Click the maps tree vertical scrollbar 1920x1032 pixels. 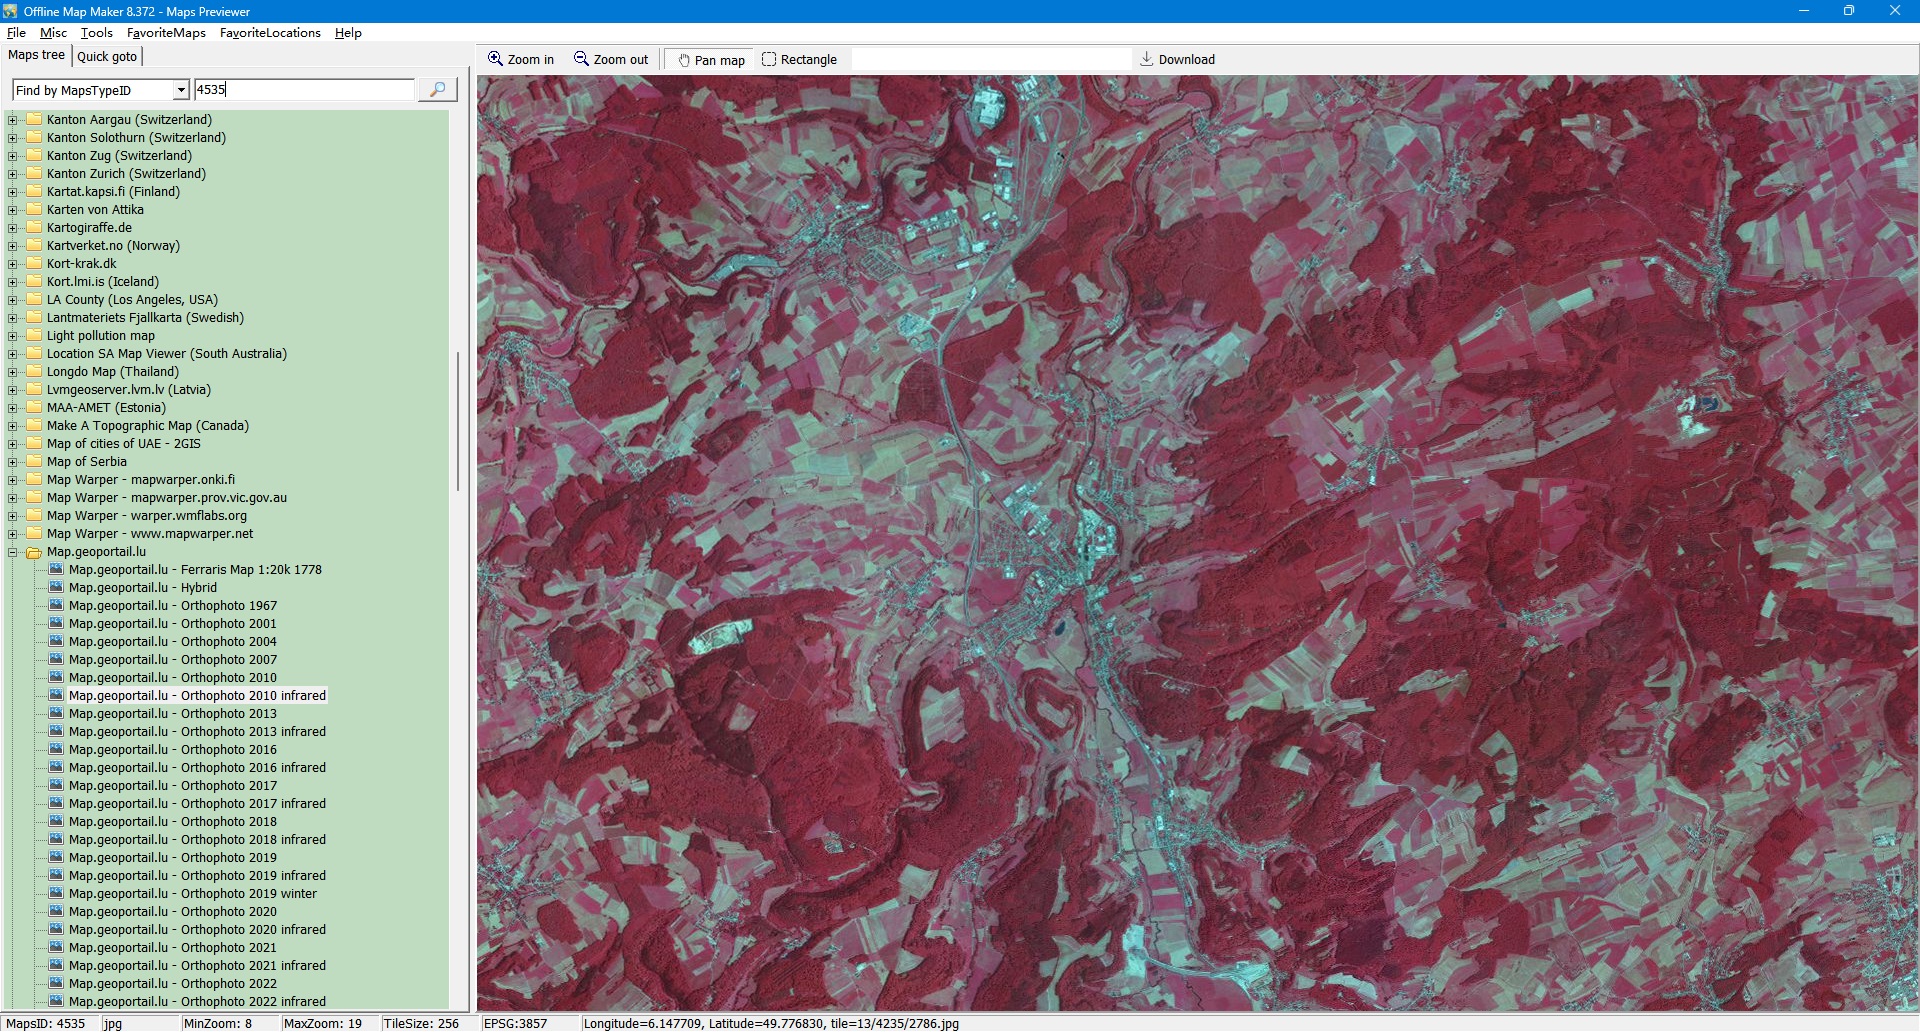458,420
